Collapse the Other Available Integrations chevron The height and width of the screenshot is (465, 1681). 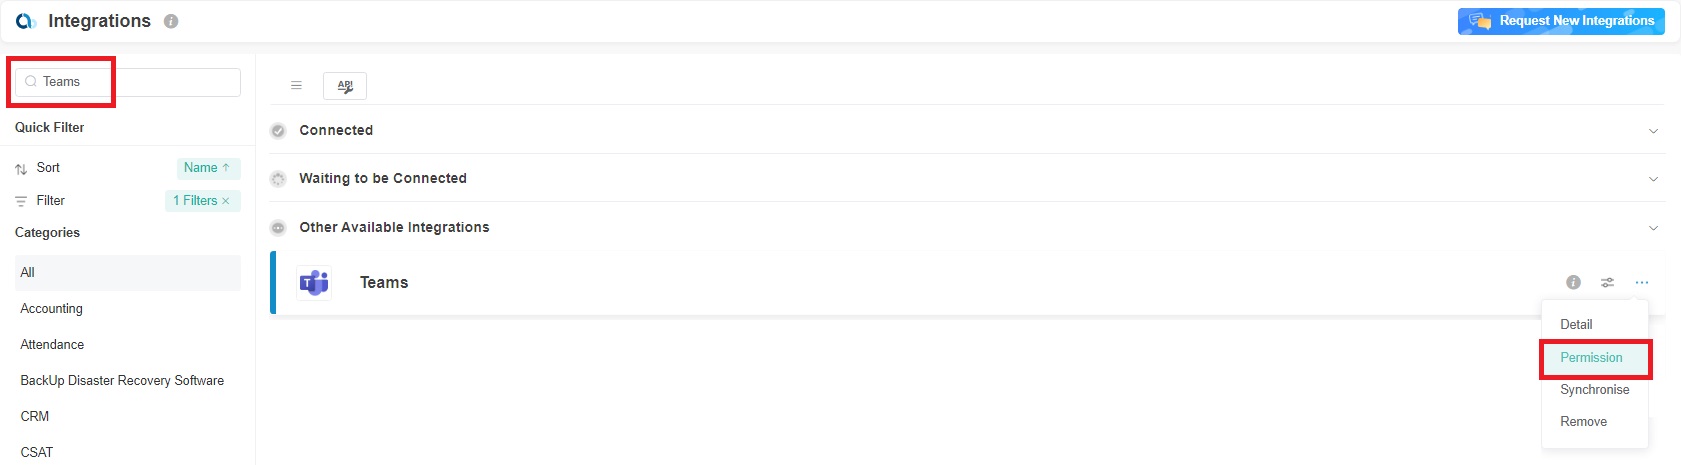pyautogui.click(x=1653, y=228)
